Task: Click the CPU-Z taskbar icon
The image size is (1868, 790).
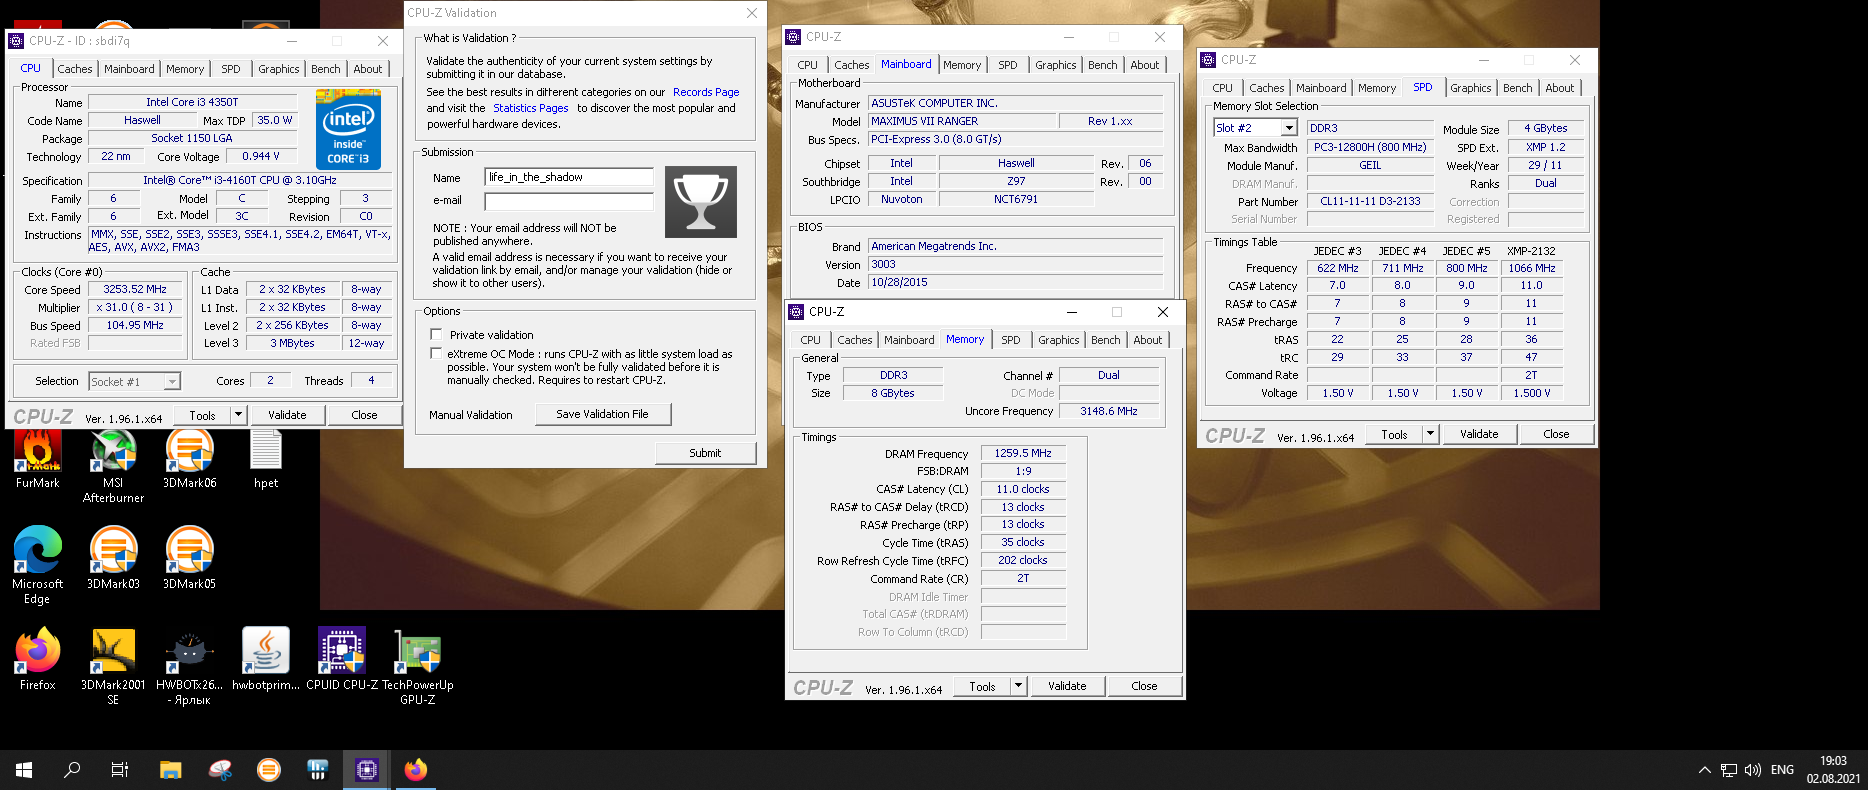Action: (366, 770)
